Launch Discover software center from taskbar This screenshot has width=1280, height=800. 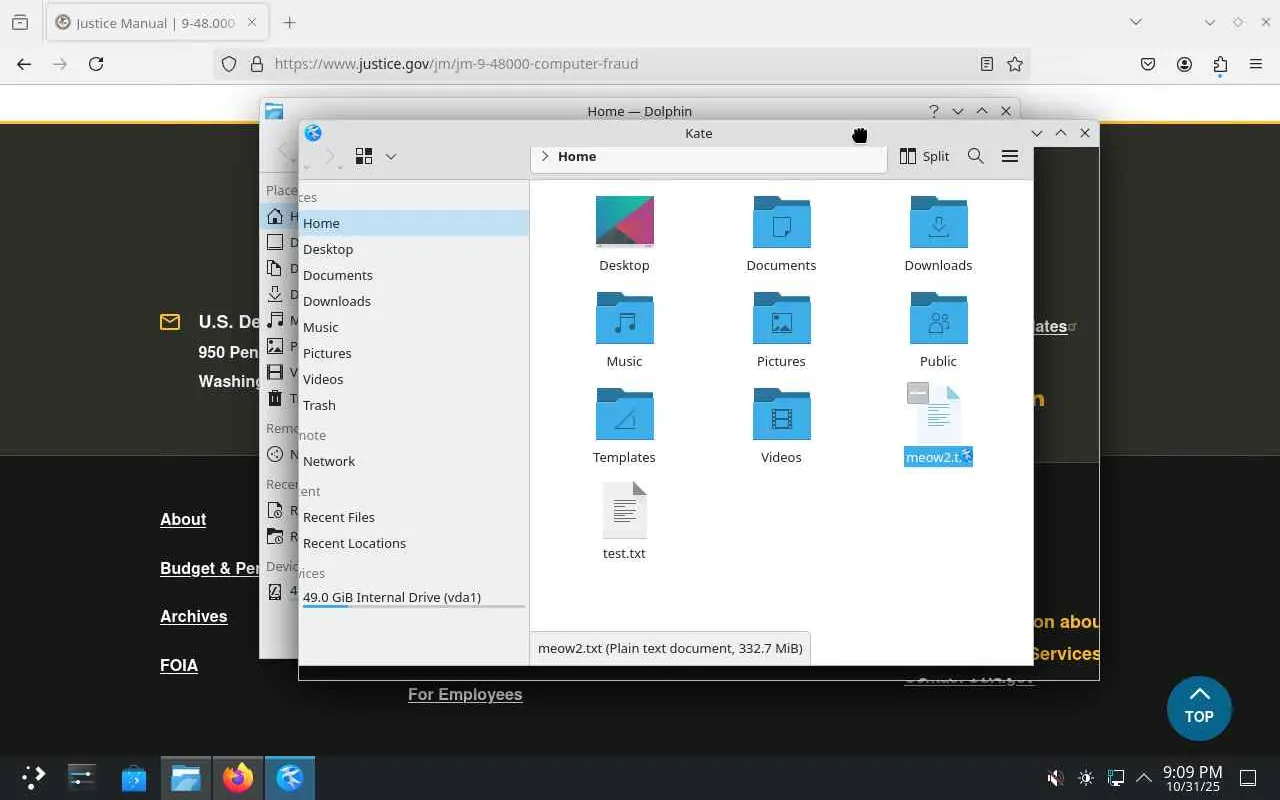pyautogui.click(x=133, y=777)
